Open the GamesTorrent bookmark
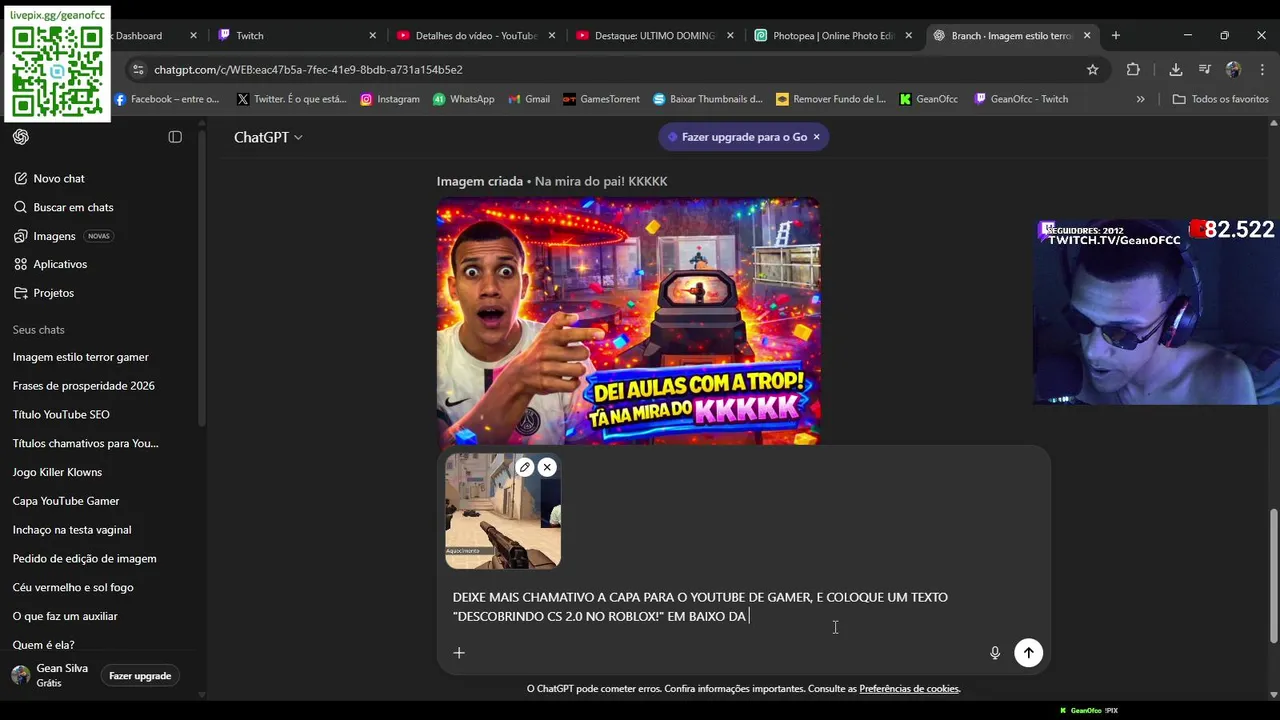Viewport: 1280px width, 720px height. pyautogui.click(x=601, y=99)
